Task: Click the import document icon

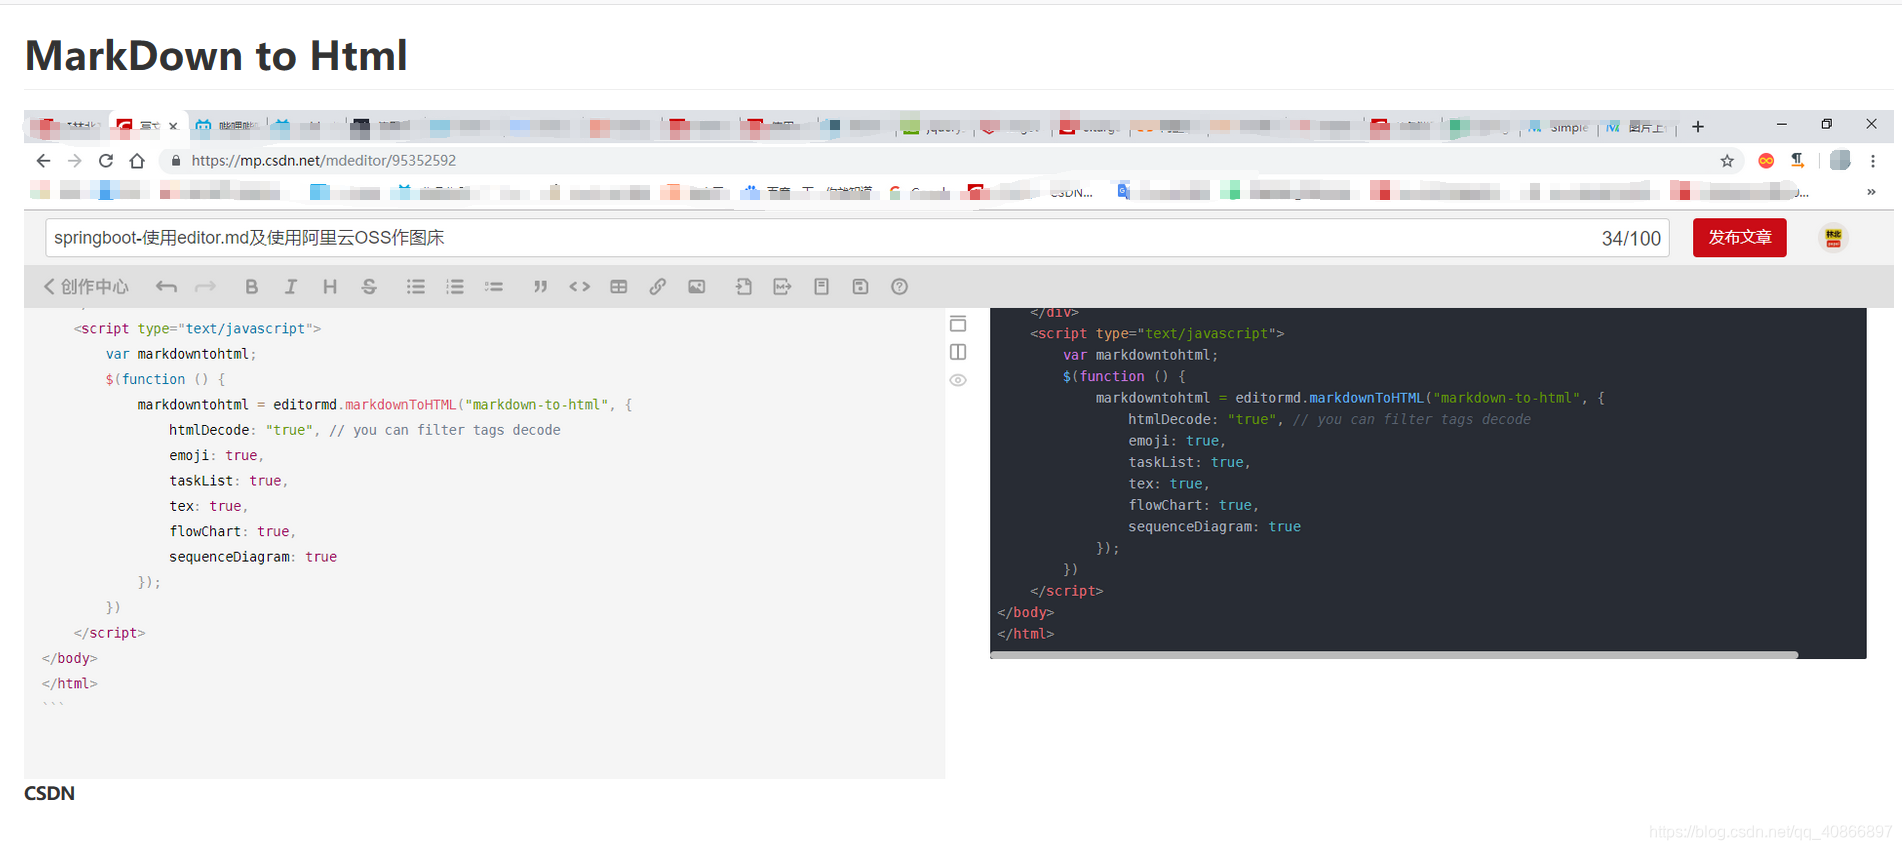Action: [x=743, y=287]
